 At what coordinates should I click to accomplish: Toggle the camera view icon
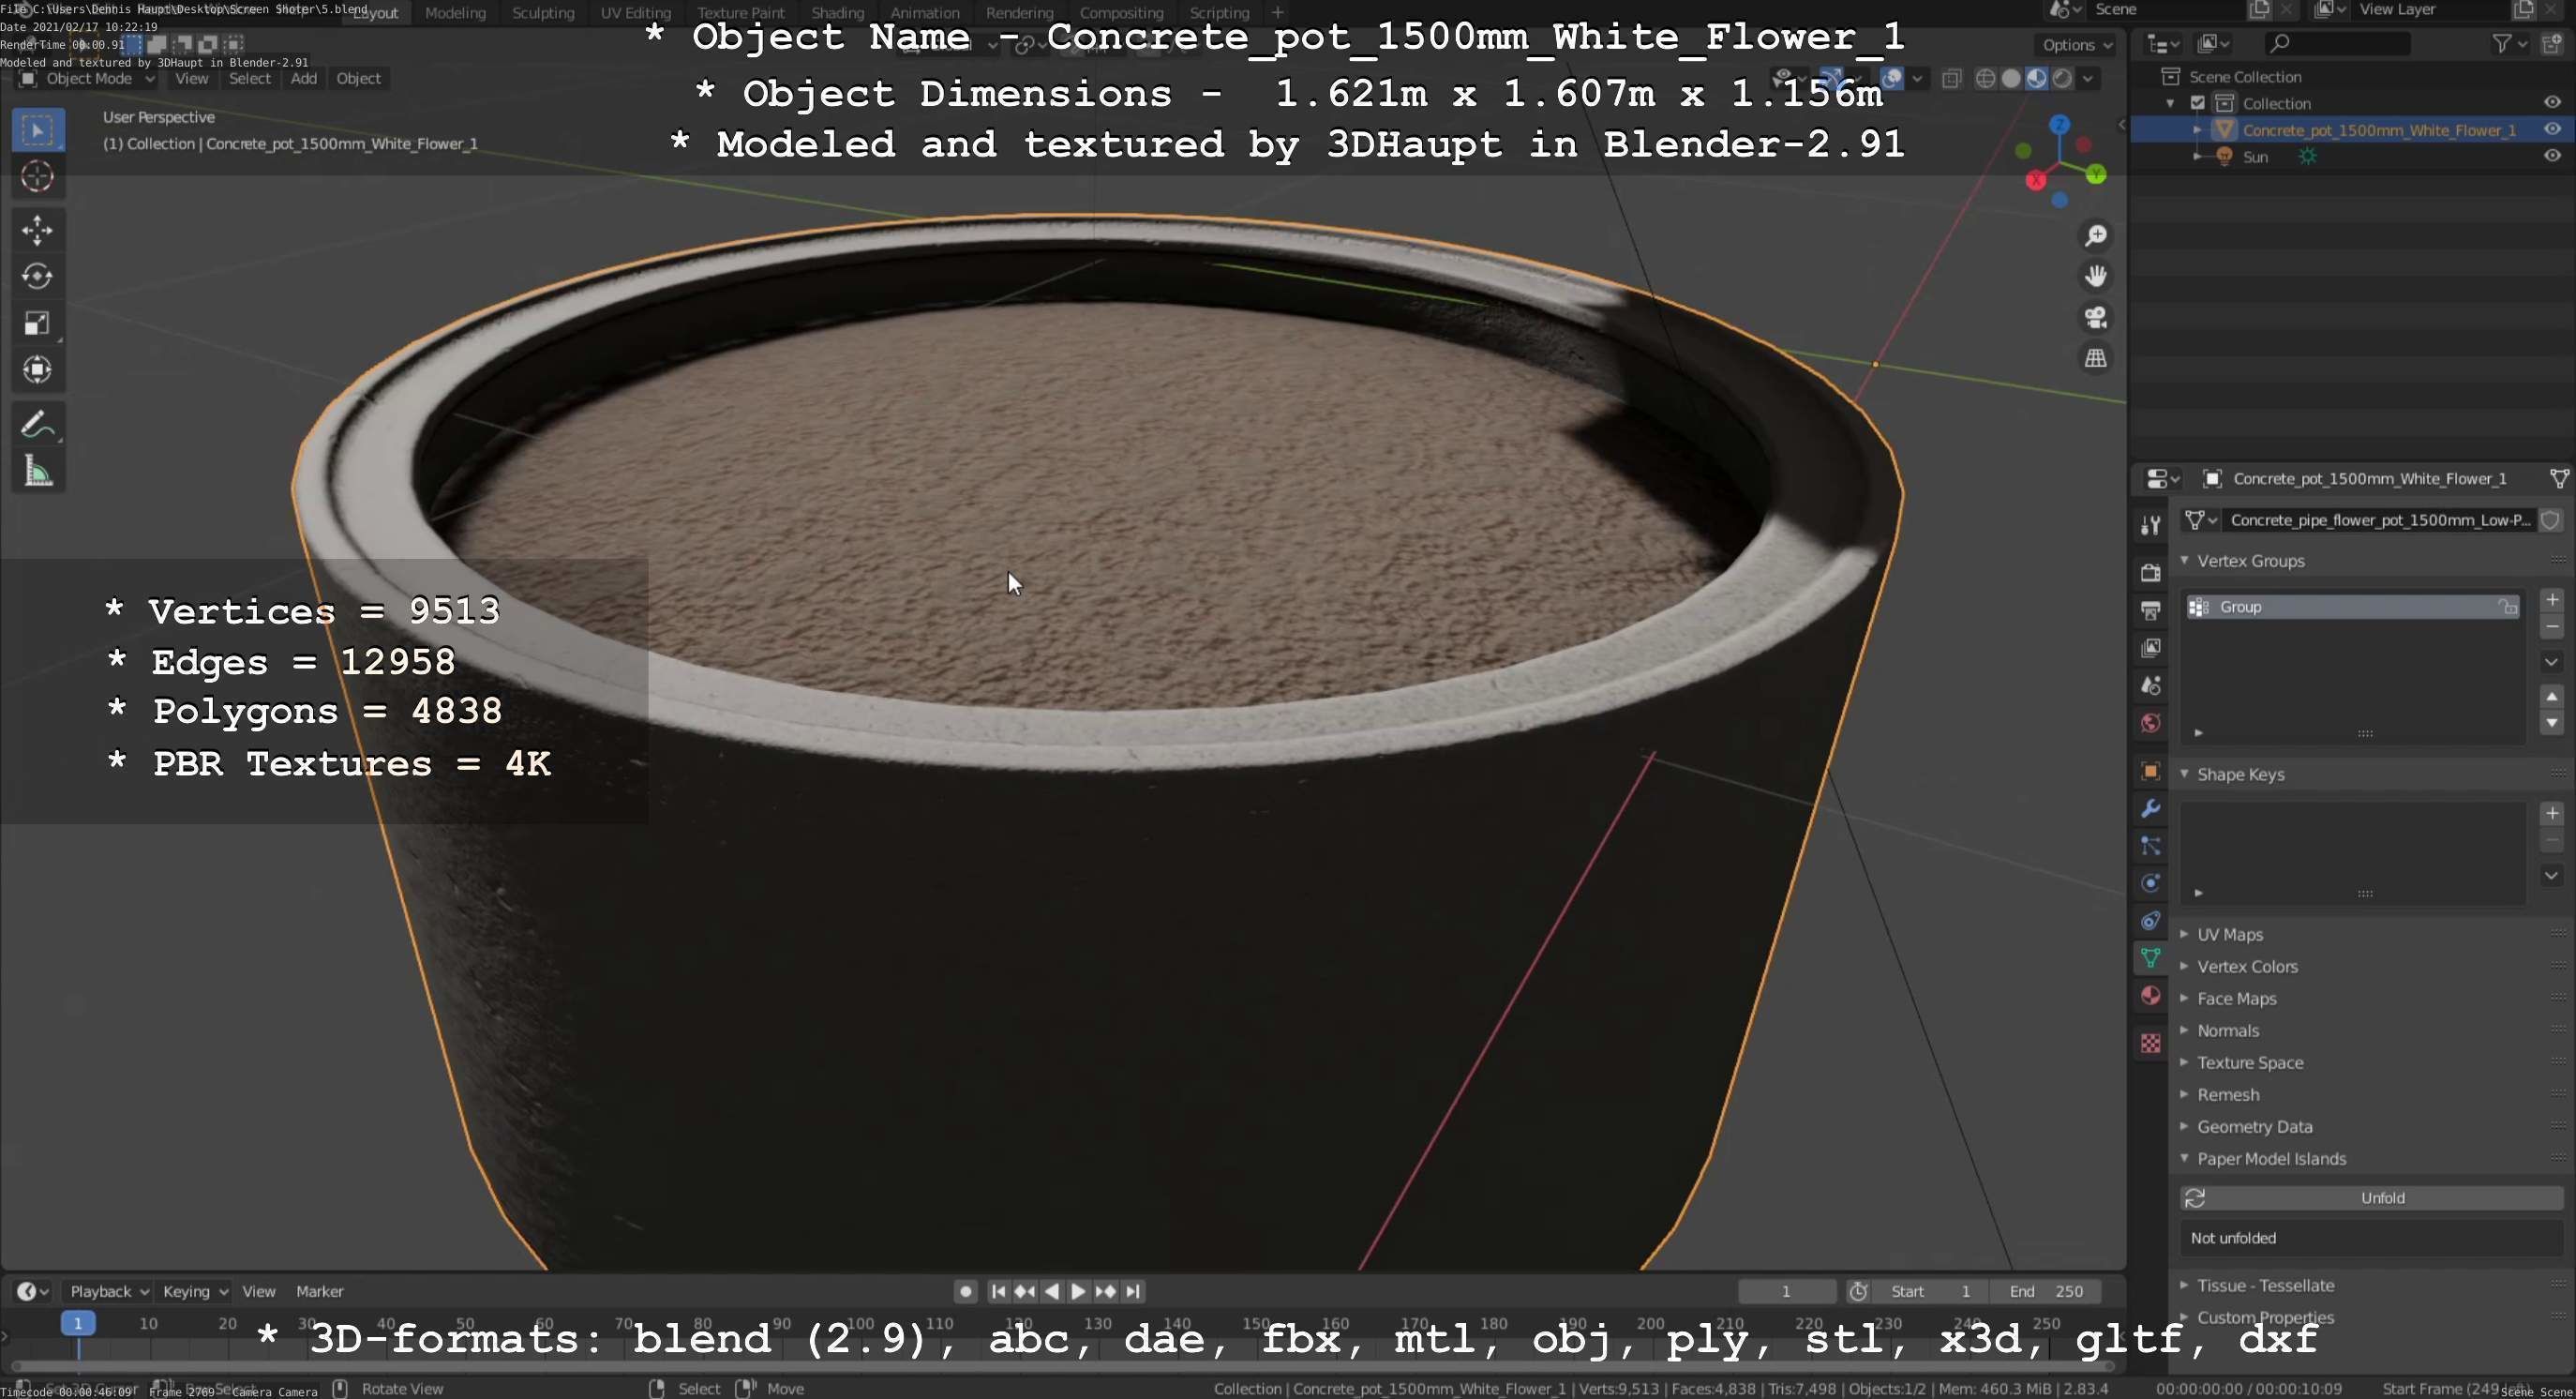coord(2095,317)
